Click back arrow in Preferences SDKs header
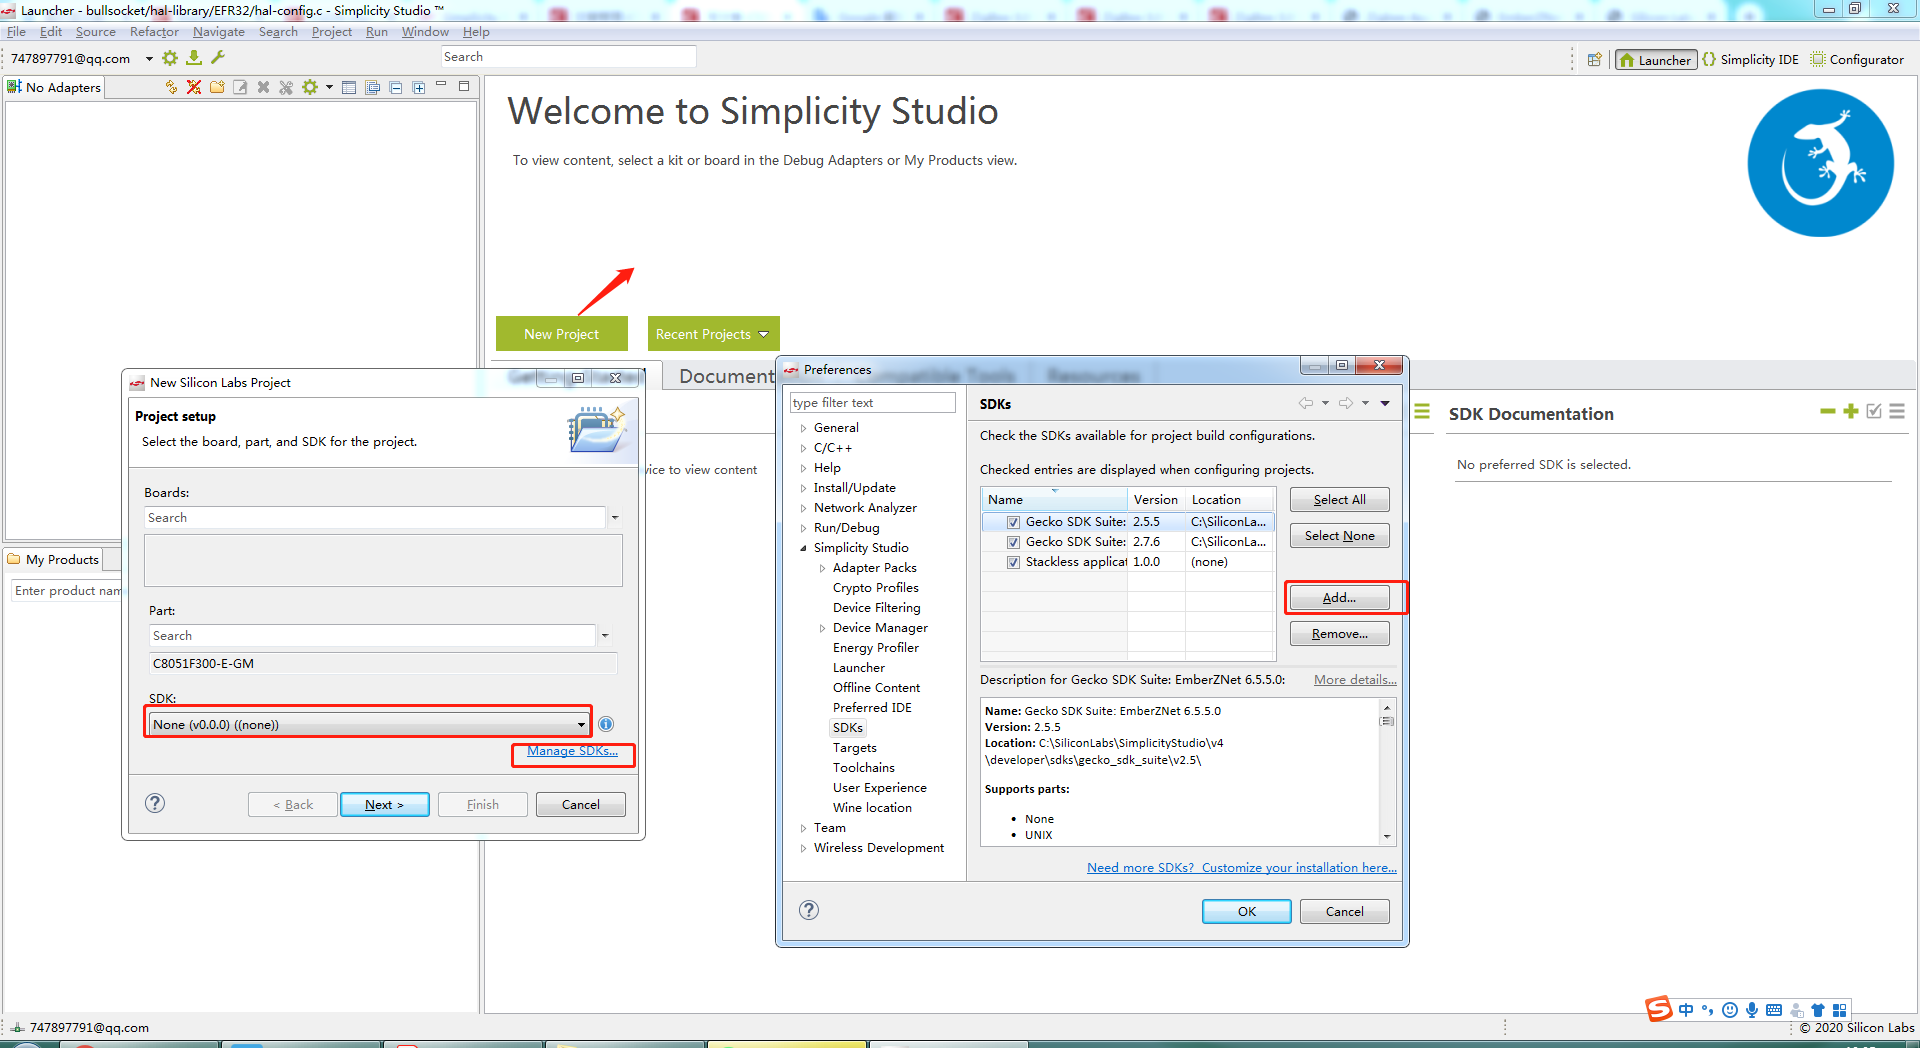1920x1048 pixels. click(1305, 403)
